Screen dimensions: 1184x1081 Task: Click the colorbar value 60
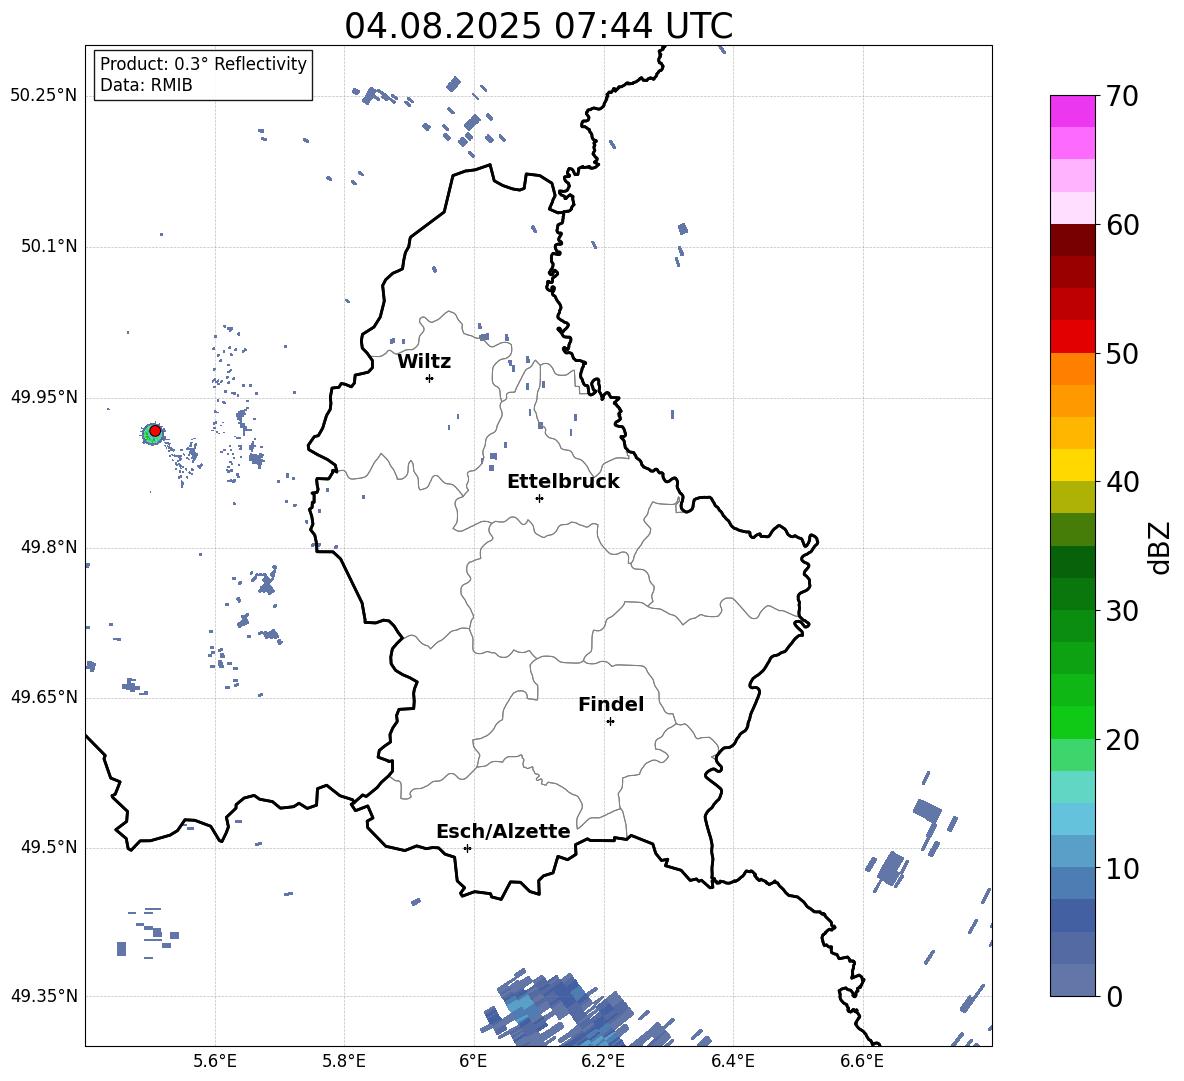pos(1122,225)
